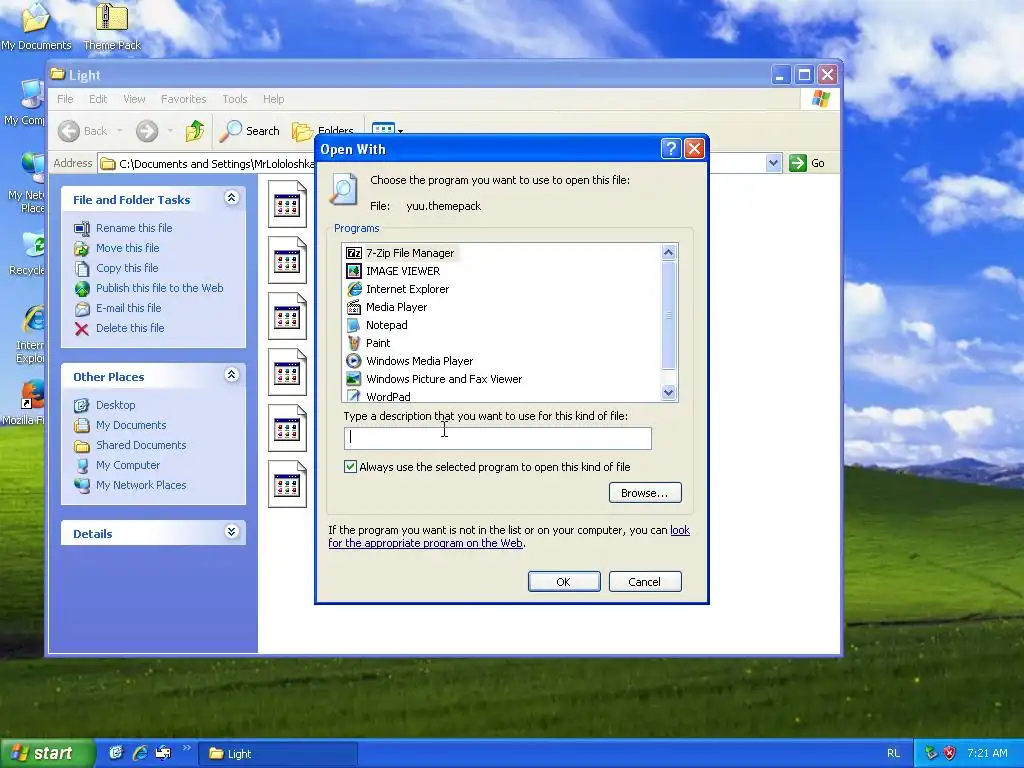
Task: Click the RL language bar indicator
Action: (x=893, y=753)
